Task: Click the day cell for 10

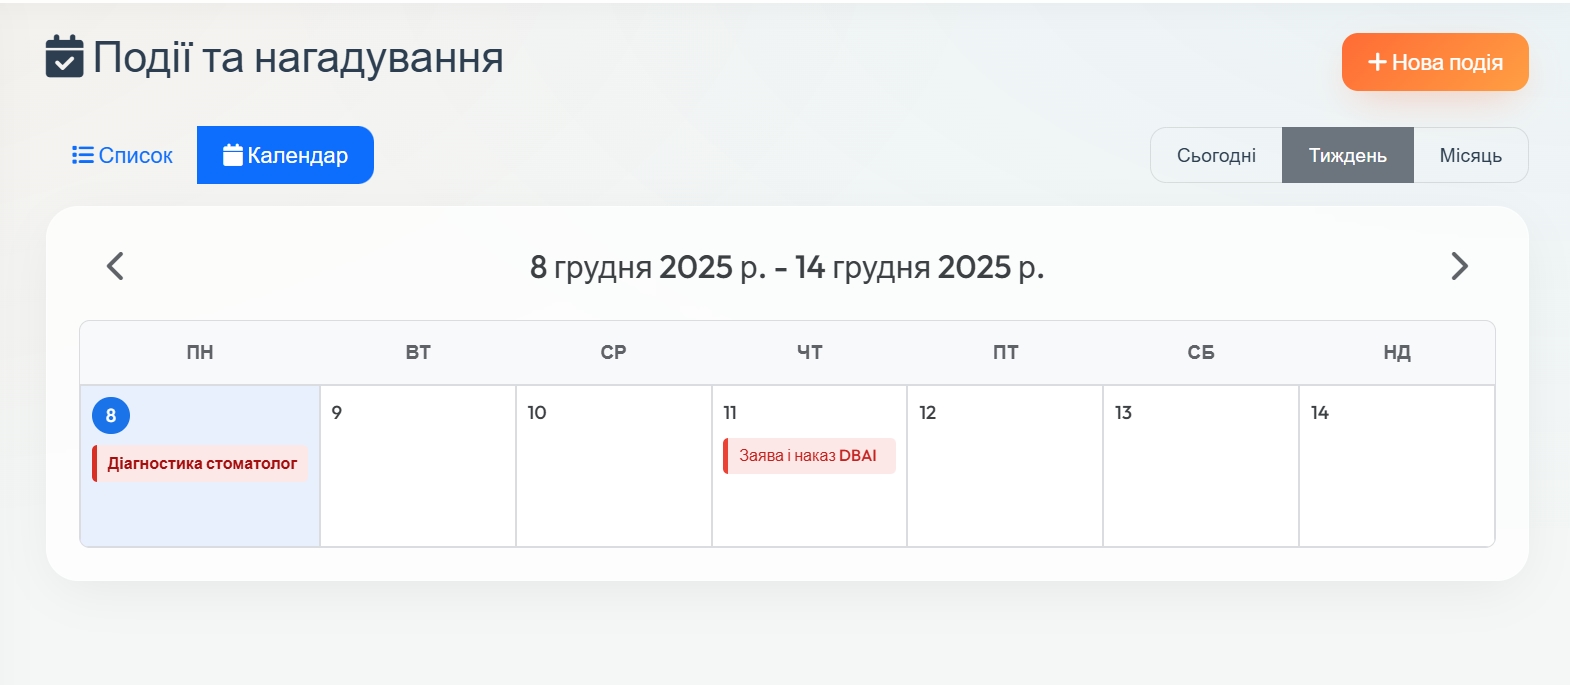Action: point(613,480)
